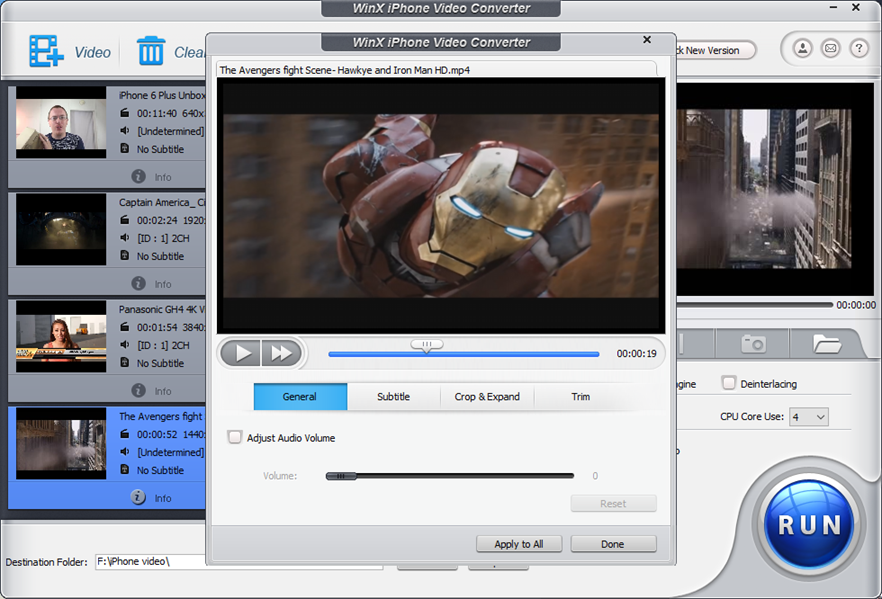
Task: Click Info icon for The Avengers fight video
Action: (x=138, y=497)
